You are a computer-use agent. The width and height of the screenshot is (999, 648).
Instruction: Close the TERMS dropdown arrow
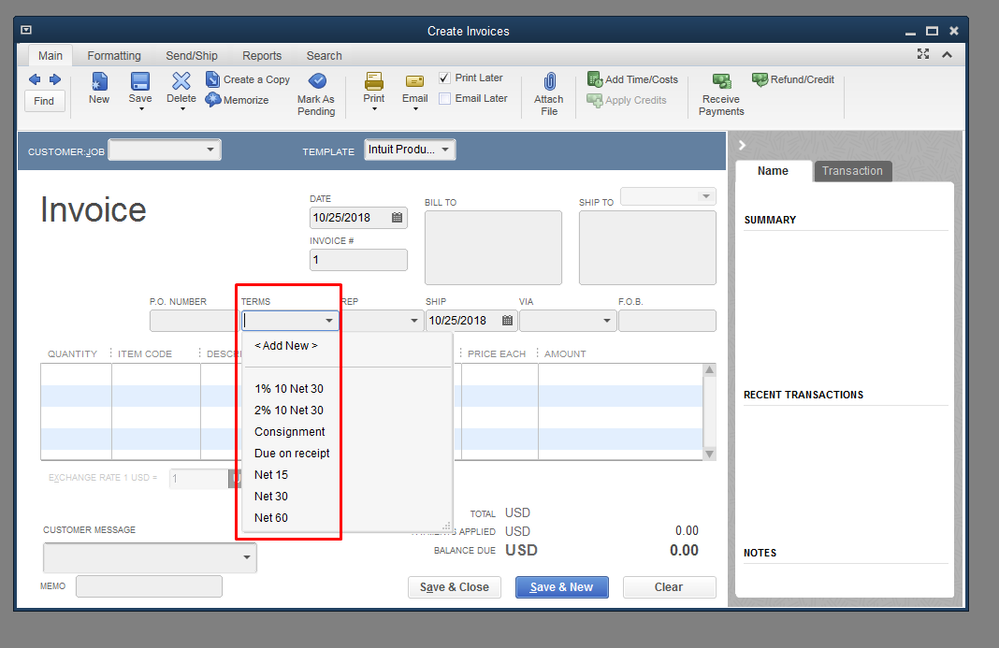(x=329, y=320)
